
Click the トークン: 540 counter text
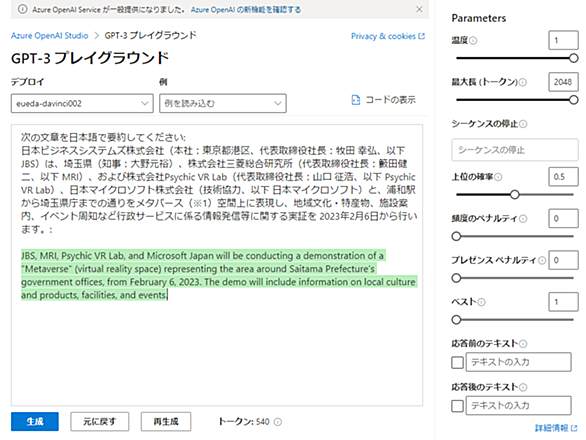pyautogui.click(x=244, y=422)
